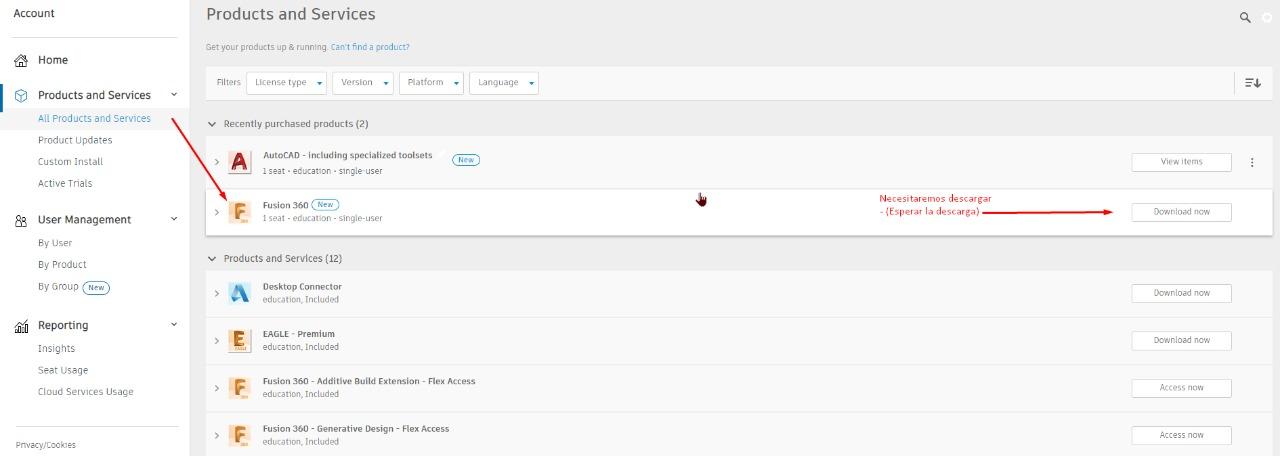Expand the Fusion 360 product row
1280x456 pixels.
(217, 212)
